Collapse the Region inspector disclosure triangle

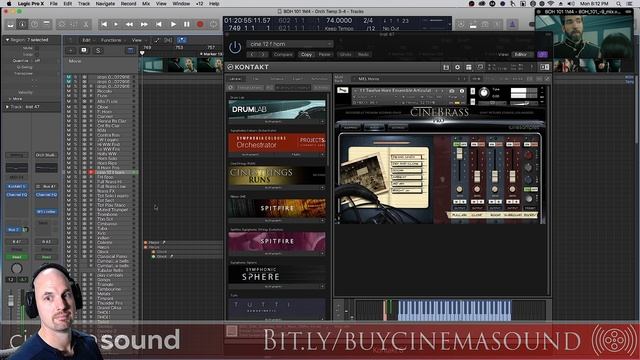(7, 40)
